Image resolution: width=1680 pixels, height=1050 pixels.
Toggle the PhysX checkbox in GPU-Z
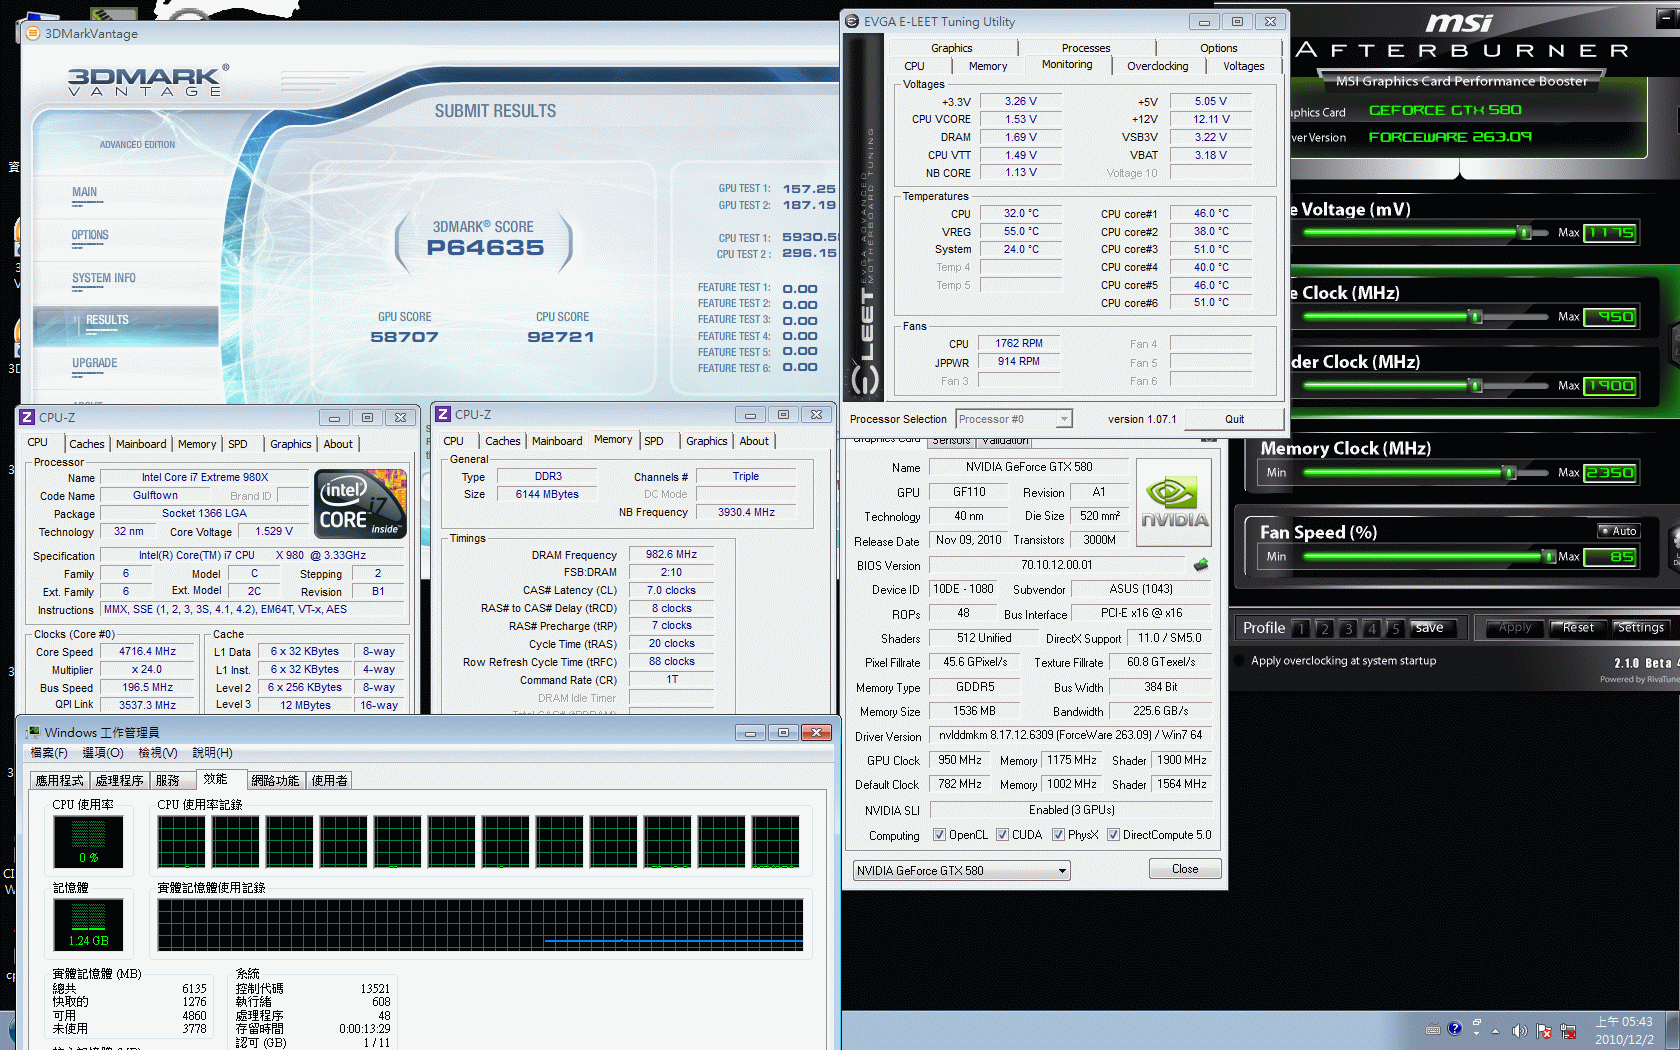tap(1058, 835)
